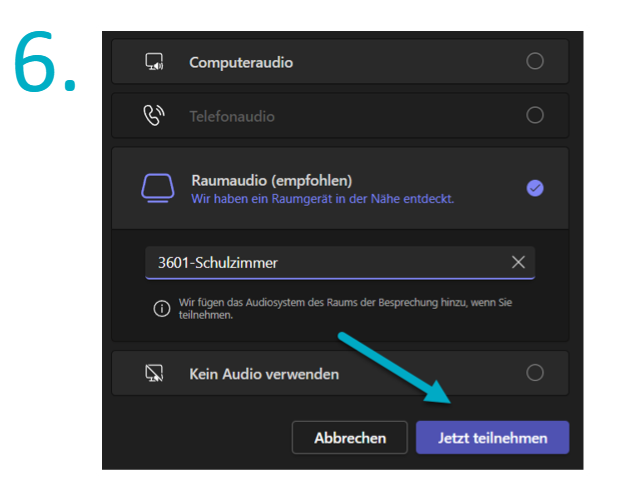
Task: Click the note 'Wir fügen das Audiosystem des Raums'
Action: click(345, 309)
